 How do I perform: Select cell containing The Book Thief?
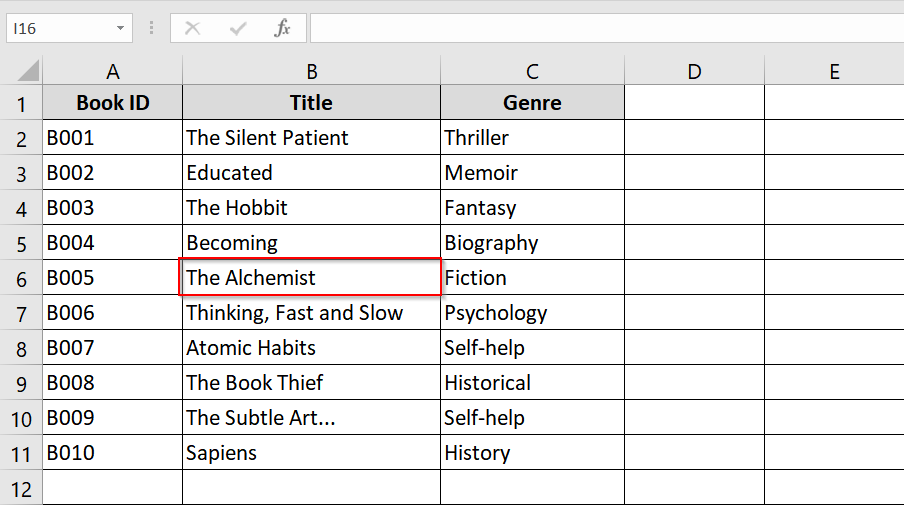coord(311,383)
